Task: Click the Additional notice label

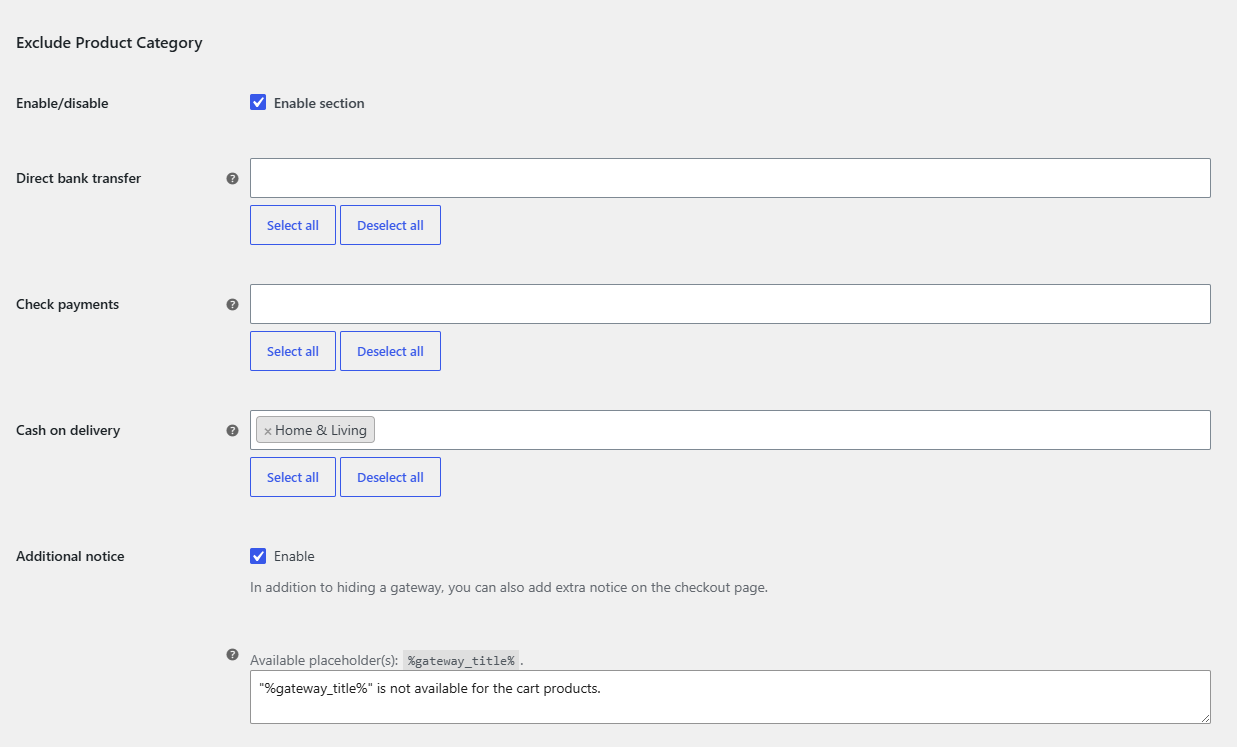Action: point(70,556)
